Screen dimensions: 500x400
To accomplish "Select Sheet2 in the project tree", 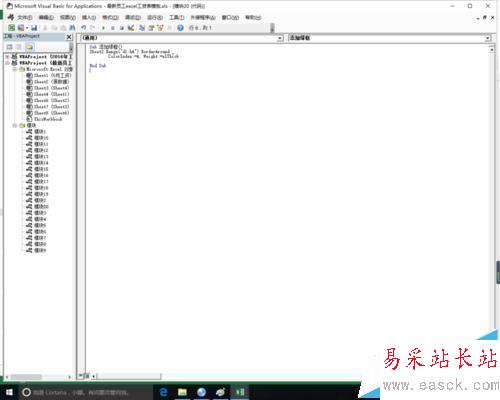I will click(48, 82).
